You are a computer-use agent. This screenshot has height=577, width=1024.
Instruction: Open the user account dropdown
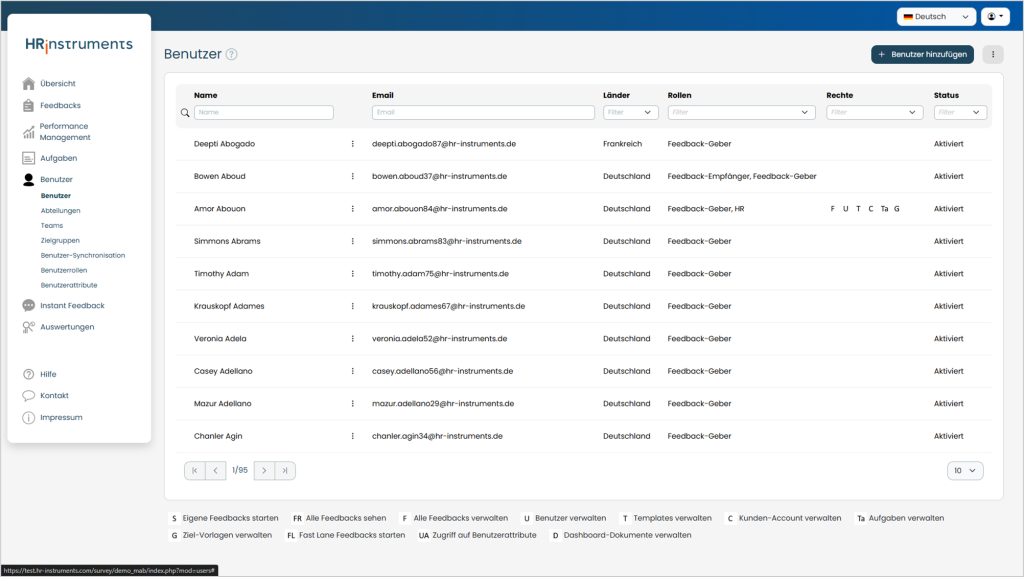995,17
